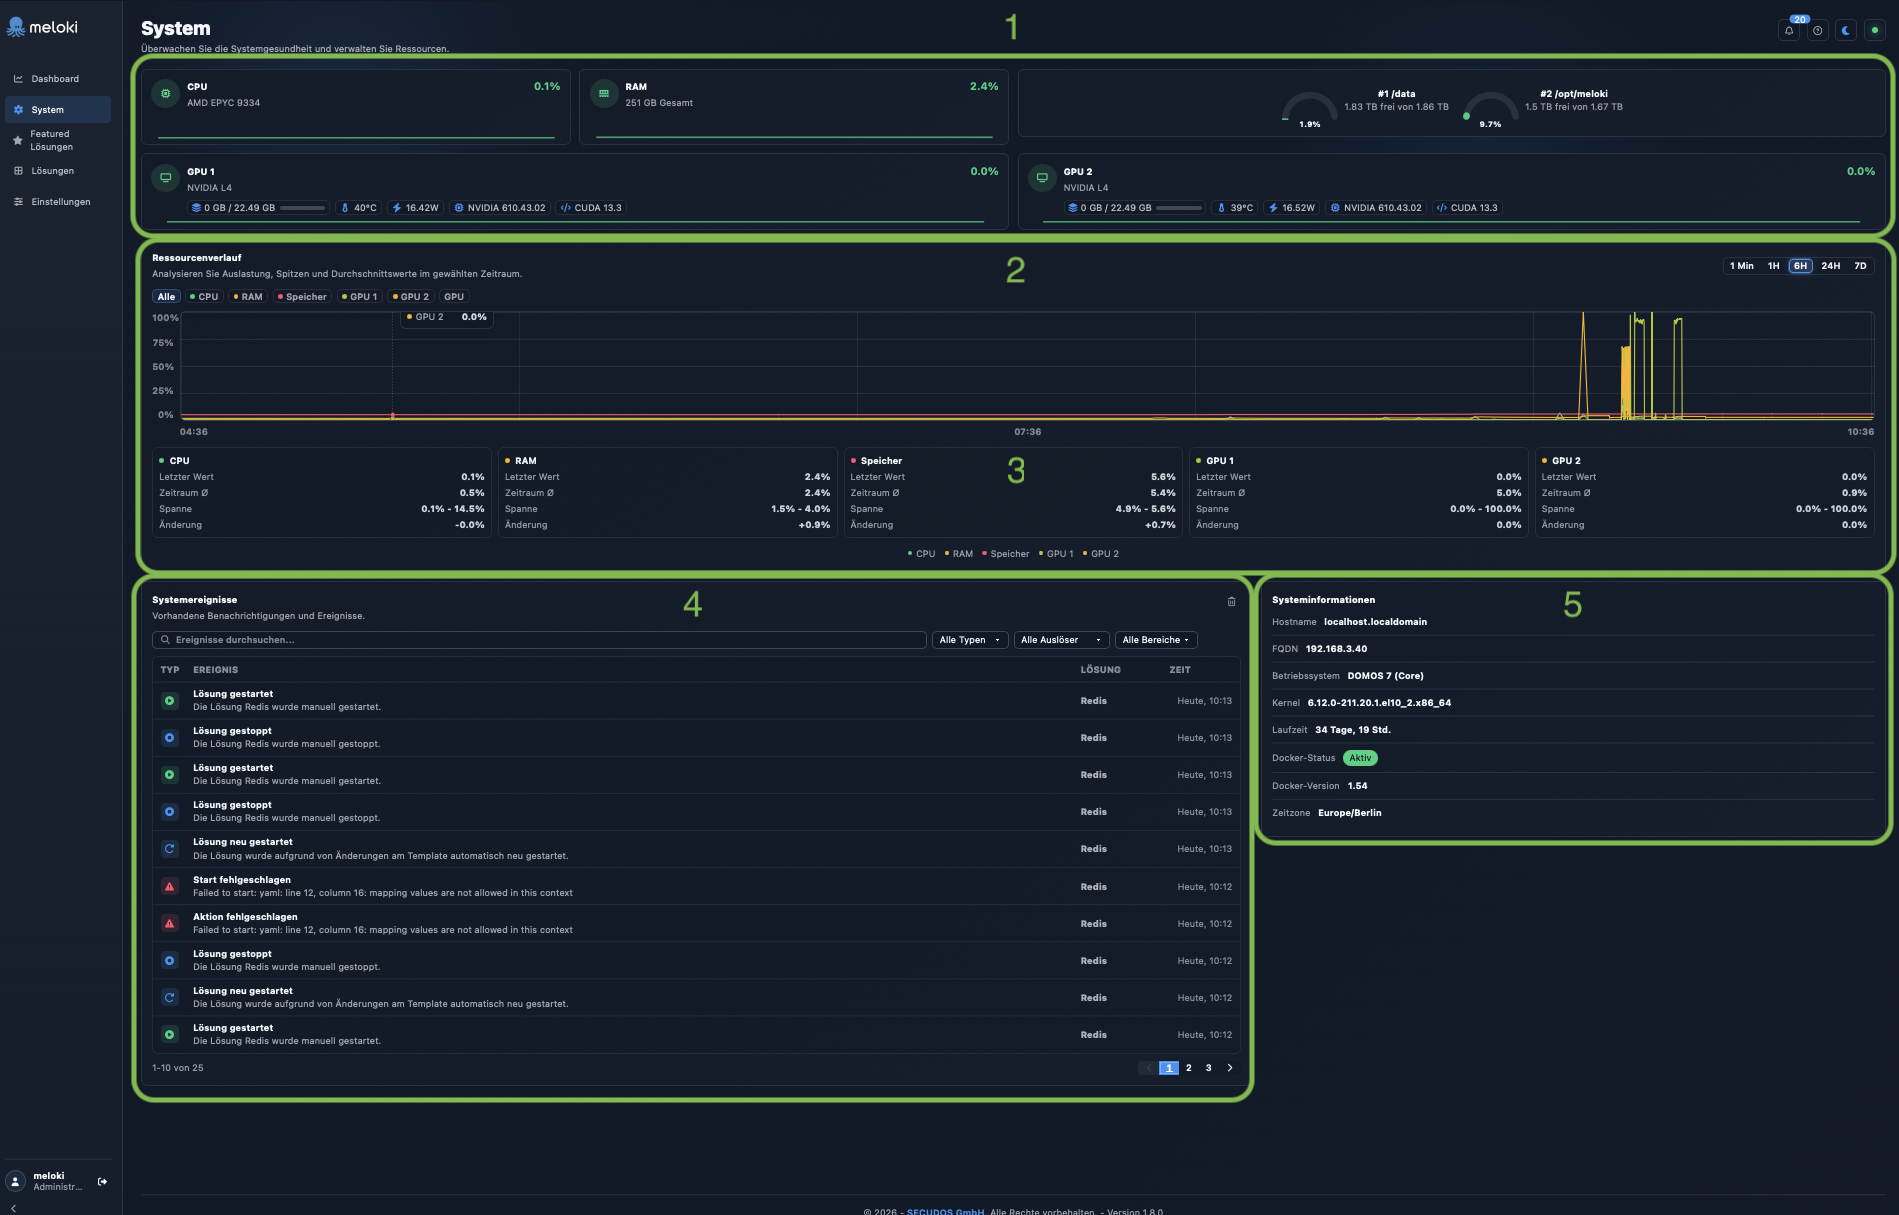Toggle the Speicher series filter chip

pyautogui.click(x=303, y=297)
